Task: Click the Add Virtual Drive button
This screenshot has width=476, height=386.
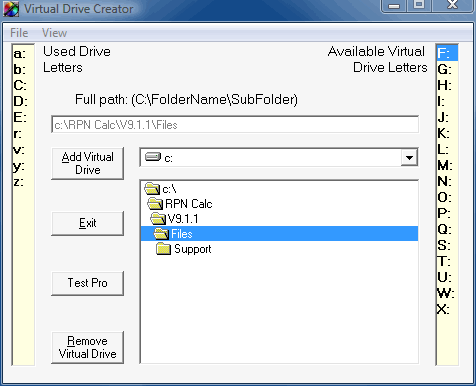Action: pos(88,163)
